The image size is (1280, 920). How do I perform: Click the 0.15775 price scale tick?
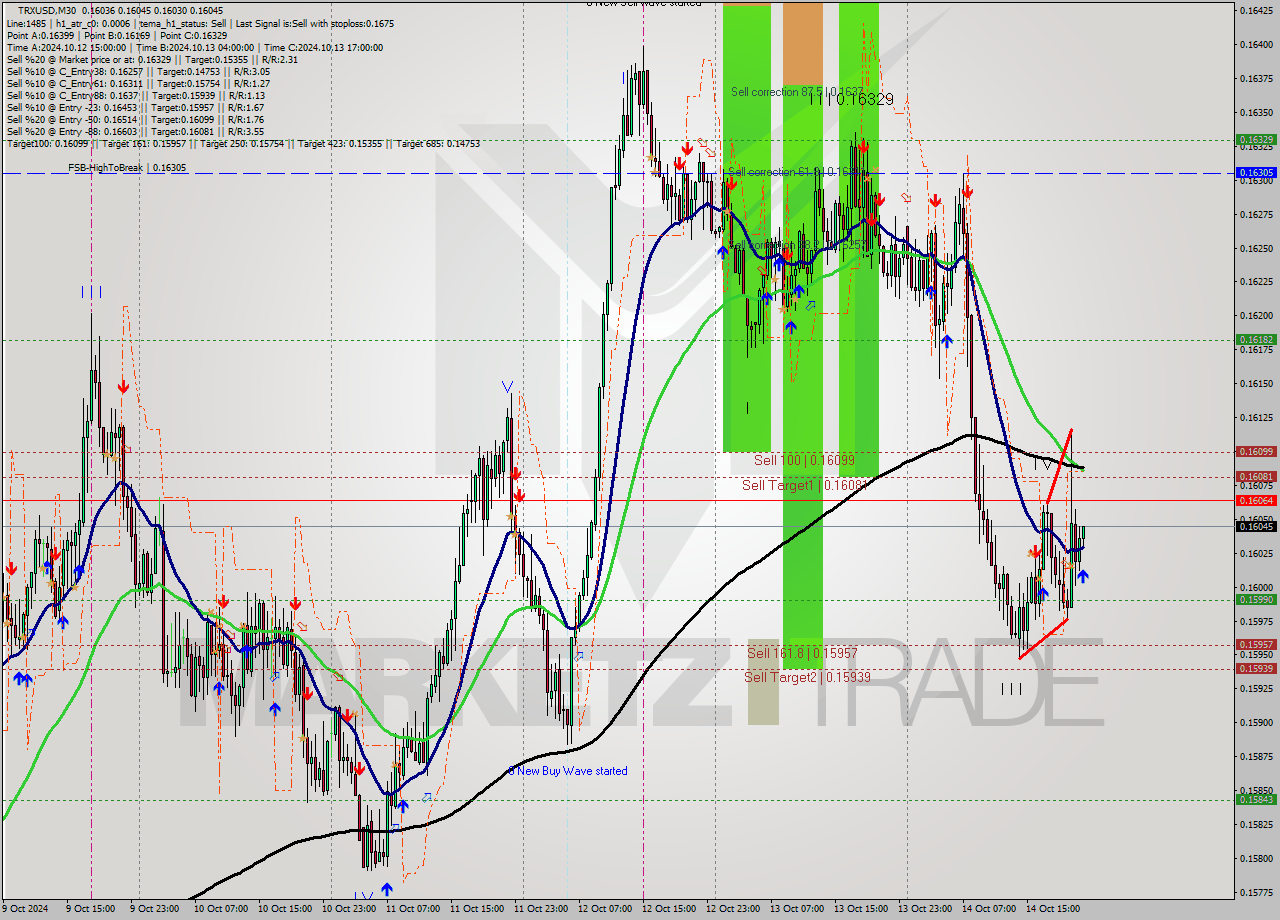tap(1256, 892)
